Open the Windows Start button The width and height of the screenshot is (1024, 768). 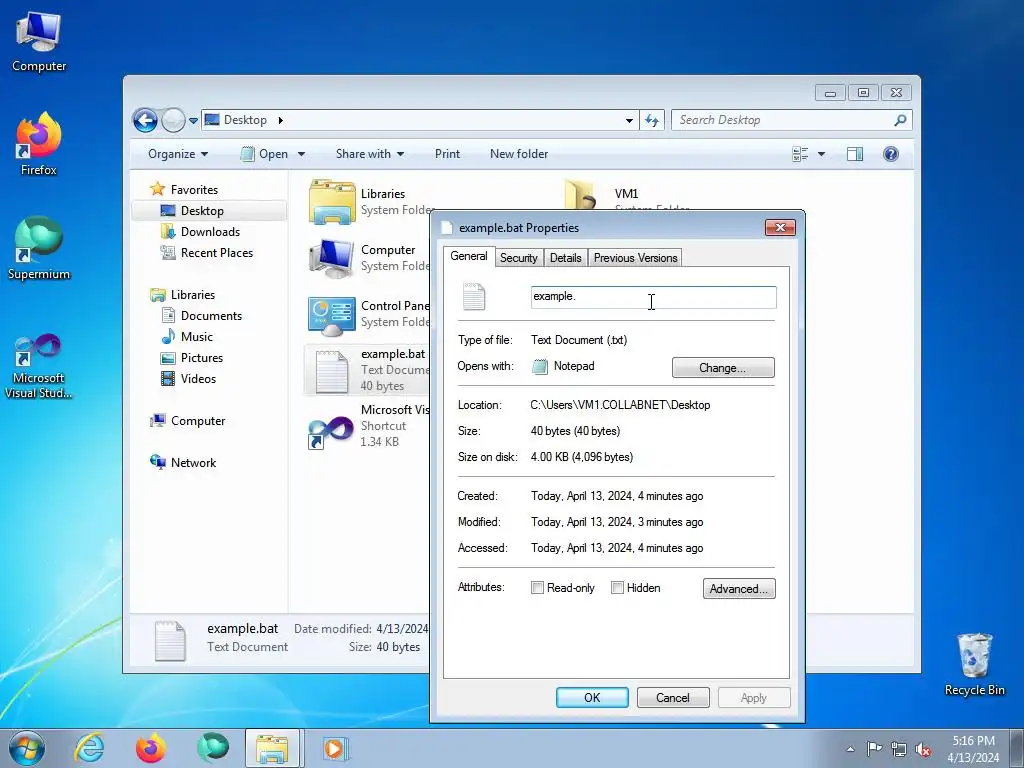click(x=27, y=748)
